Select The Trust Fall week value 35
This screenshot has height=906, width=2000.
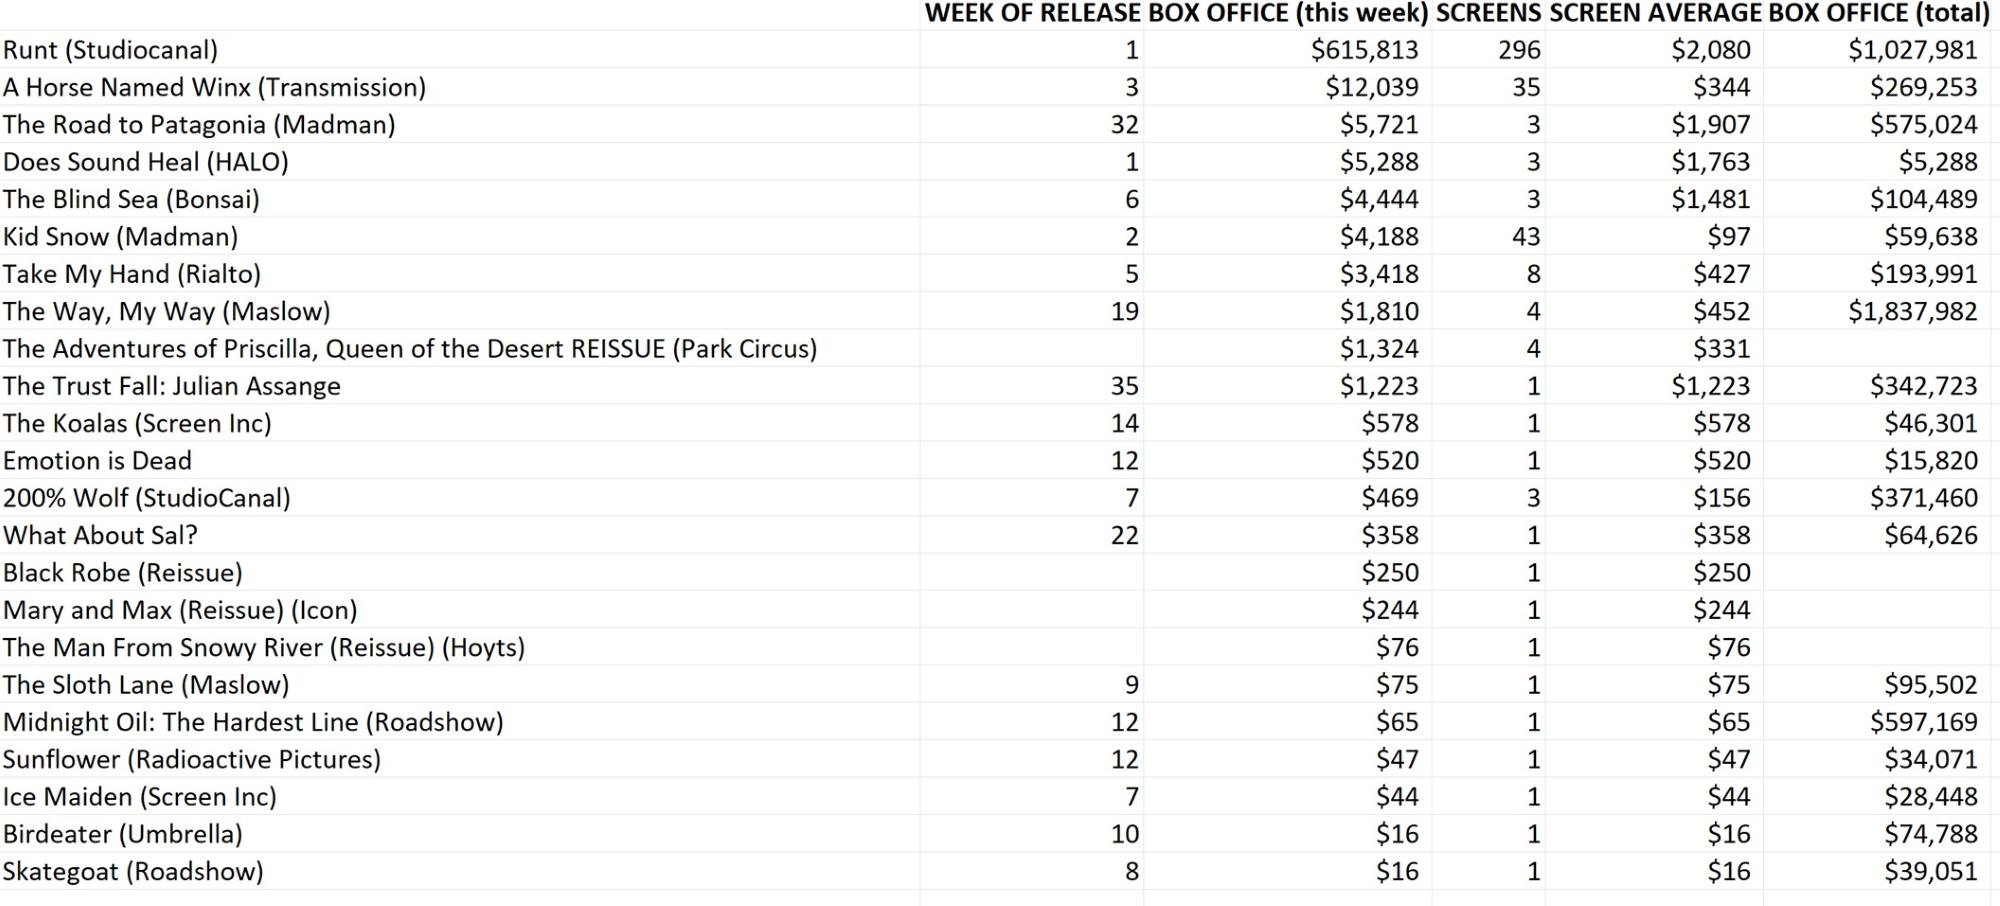[1124, 386]
